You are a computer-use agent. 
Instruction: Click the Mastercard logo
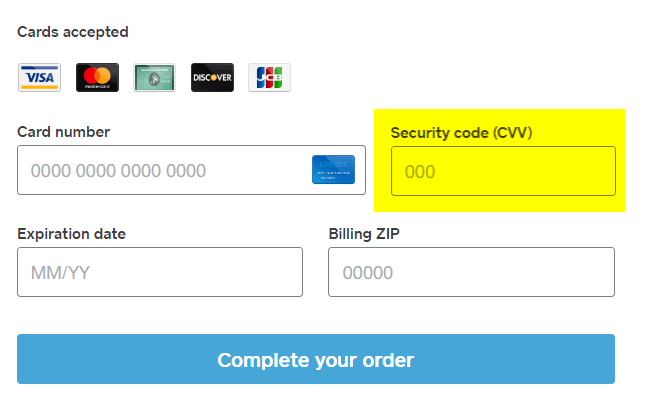(x=97, y=77)
